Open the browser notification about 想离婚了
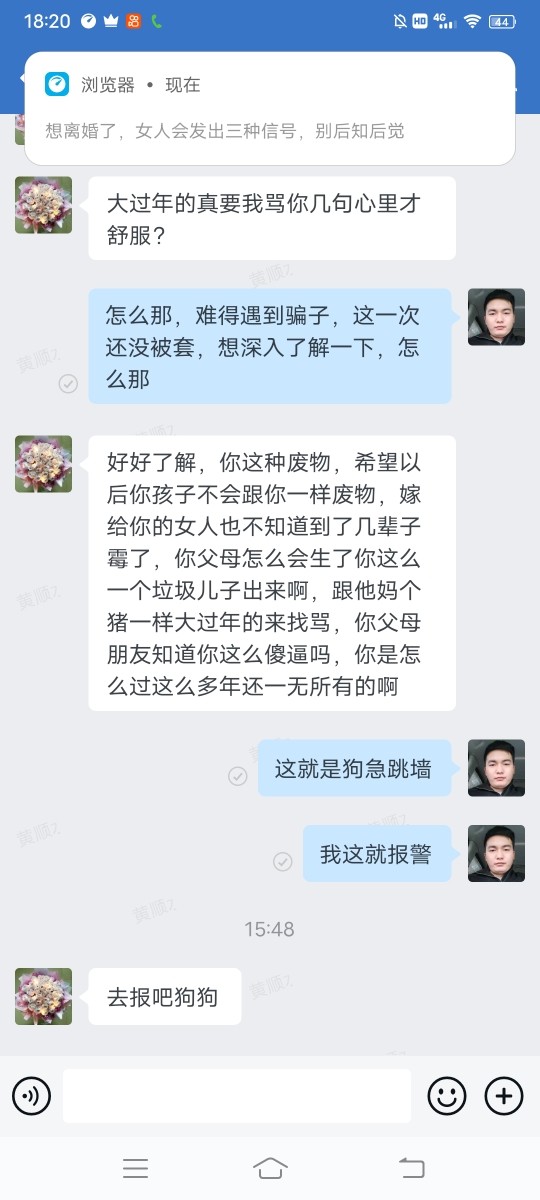Image resolution: width=540 pixels, height=1200 pixels. pyautogui.click(x=270, y=108)
